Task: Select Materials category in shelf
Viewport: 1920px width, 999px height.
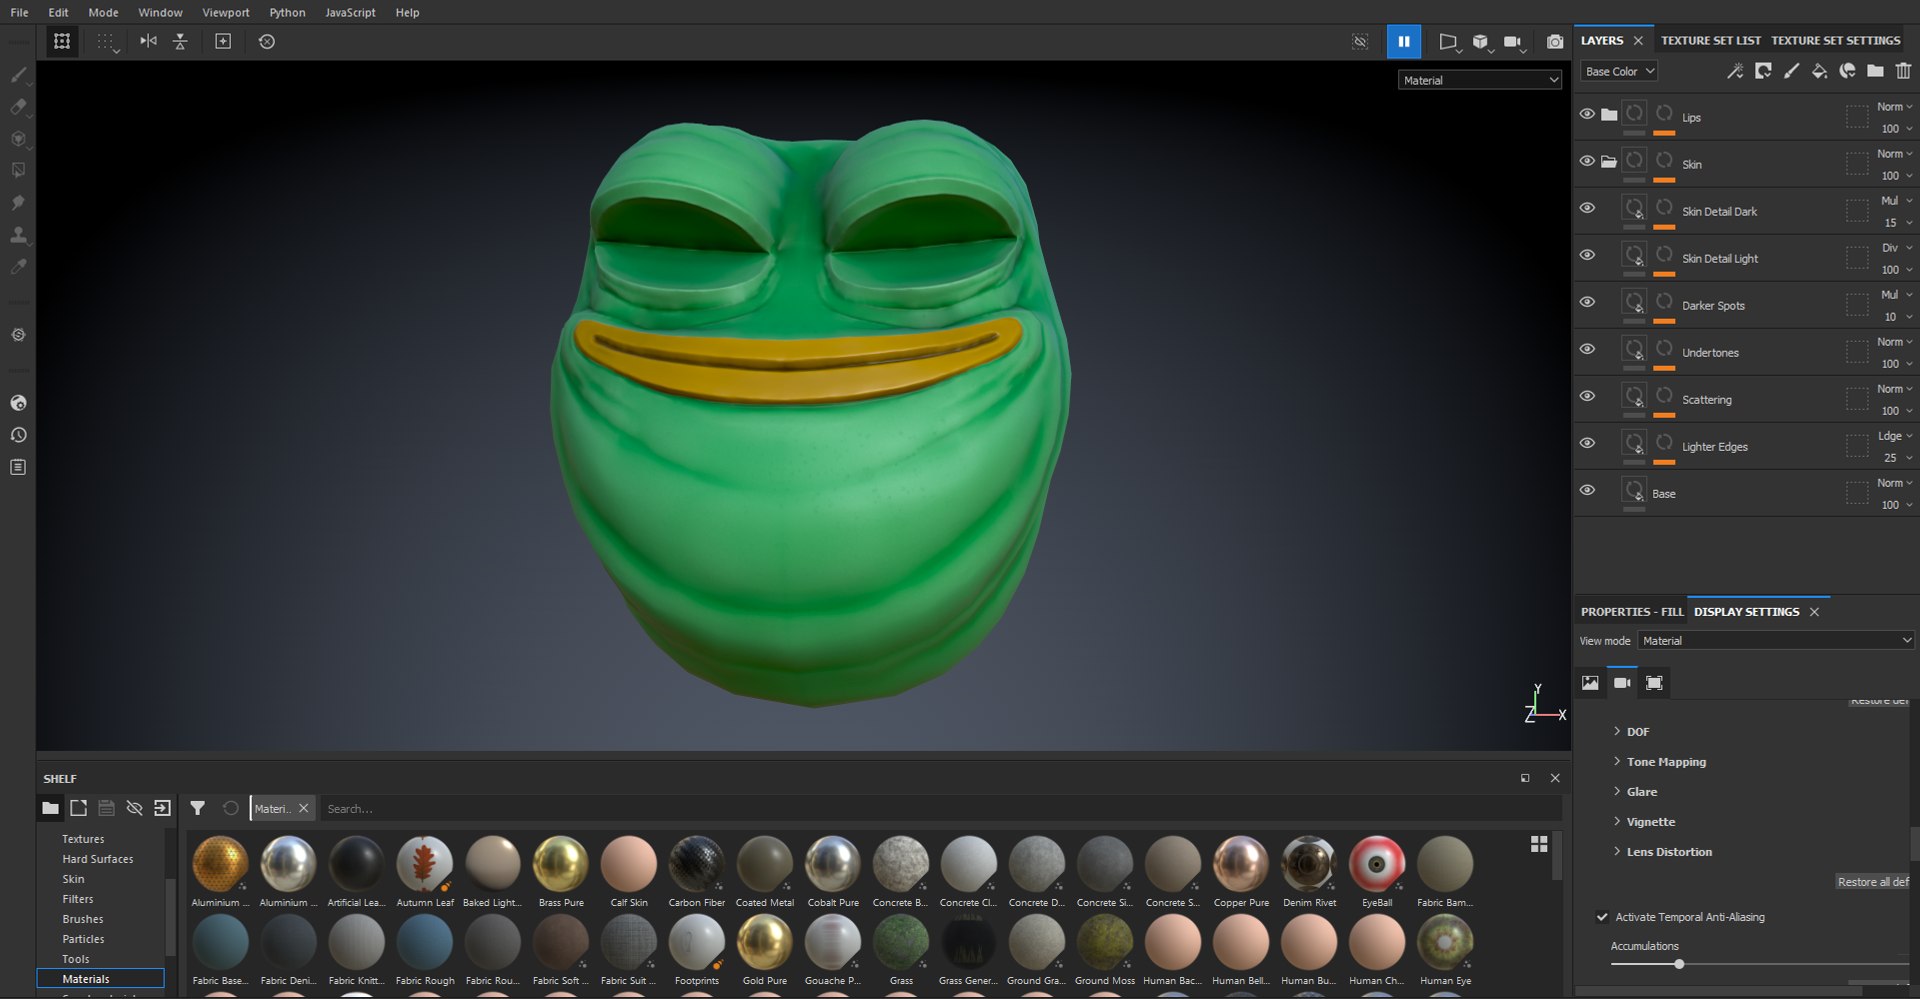Action: [100, 979]
